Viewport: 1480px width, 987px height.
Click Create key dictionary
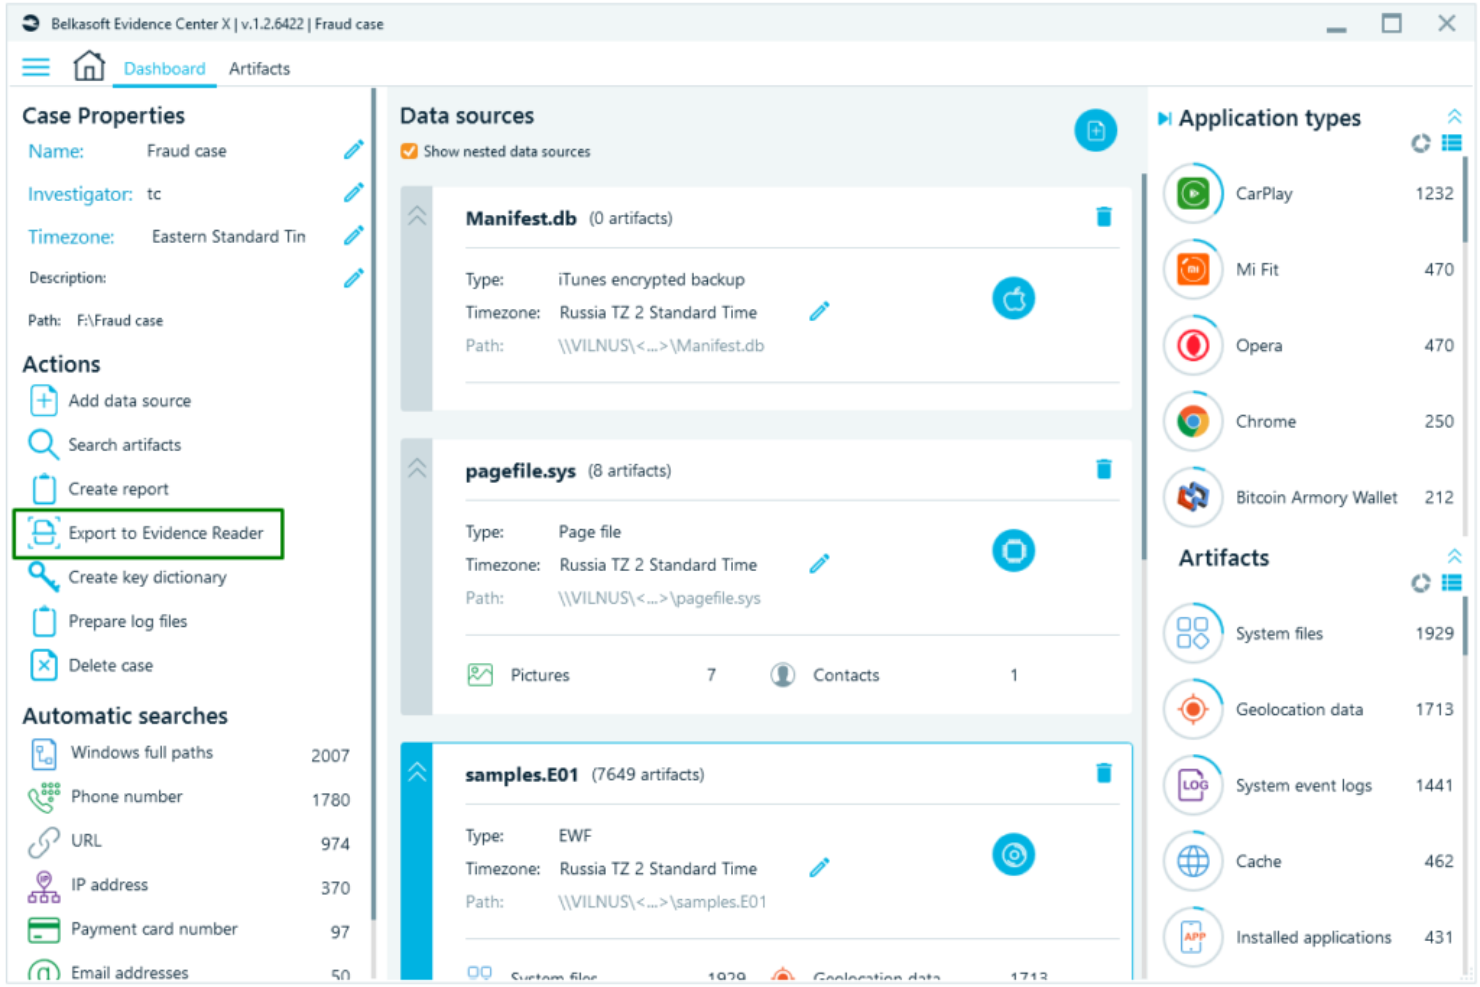pyautogui.click(x=127, y=577)
